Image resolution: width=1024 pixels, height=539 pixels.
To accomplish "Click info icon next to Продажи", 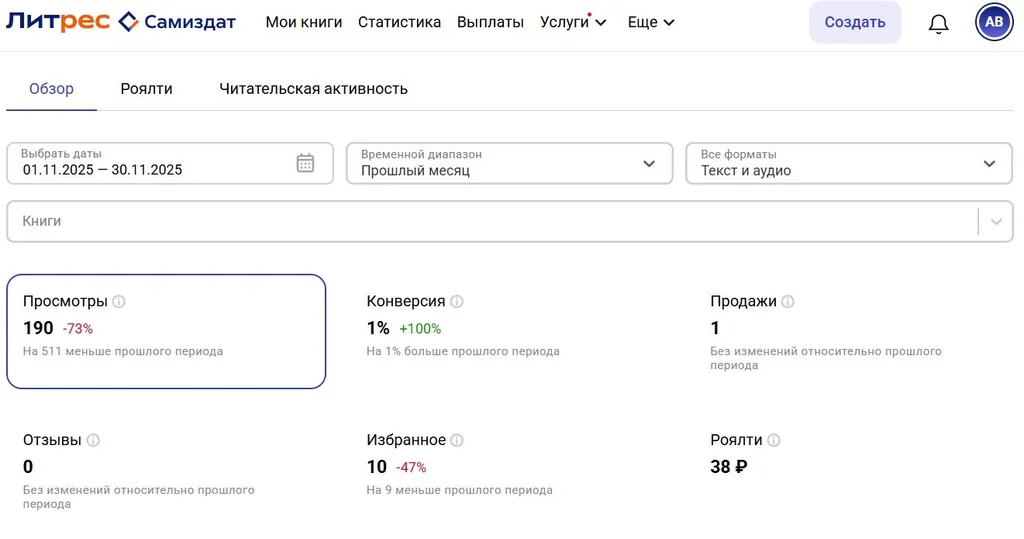I will (788, 301).
